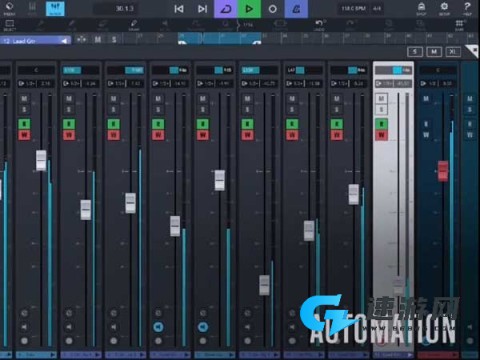Solo the Lead Gtr track in track header

tap(114, 40)
